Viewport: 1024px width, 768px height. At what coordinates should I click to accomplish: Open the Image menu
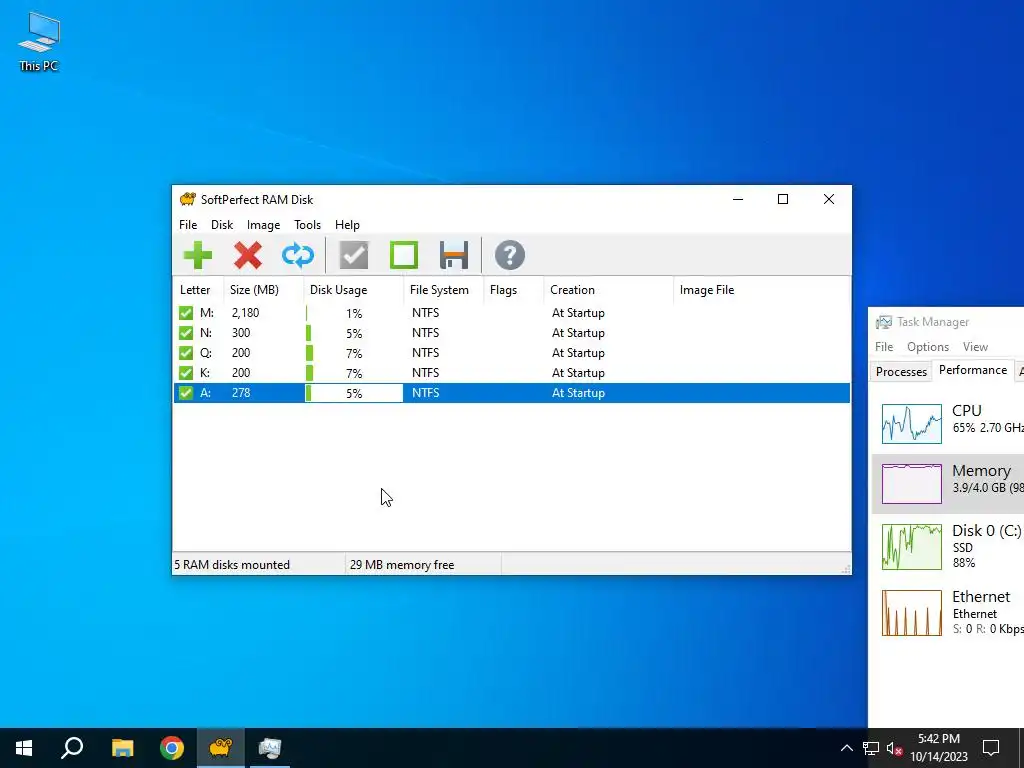coord(263,225)
